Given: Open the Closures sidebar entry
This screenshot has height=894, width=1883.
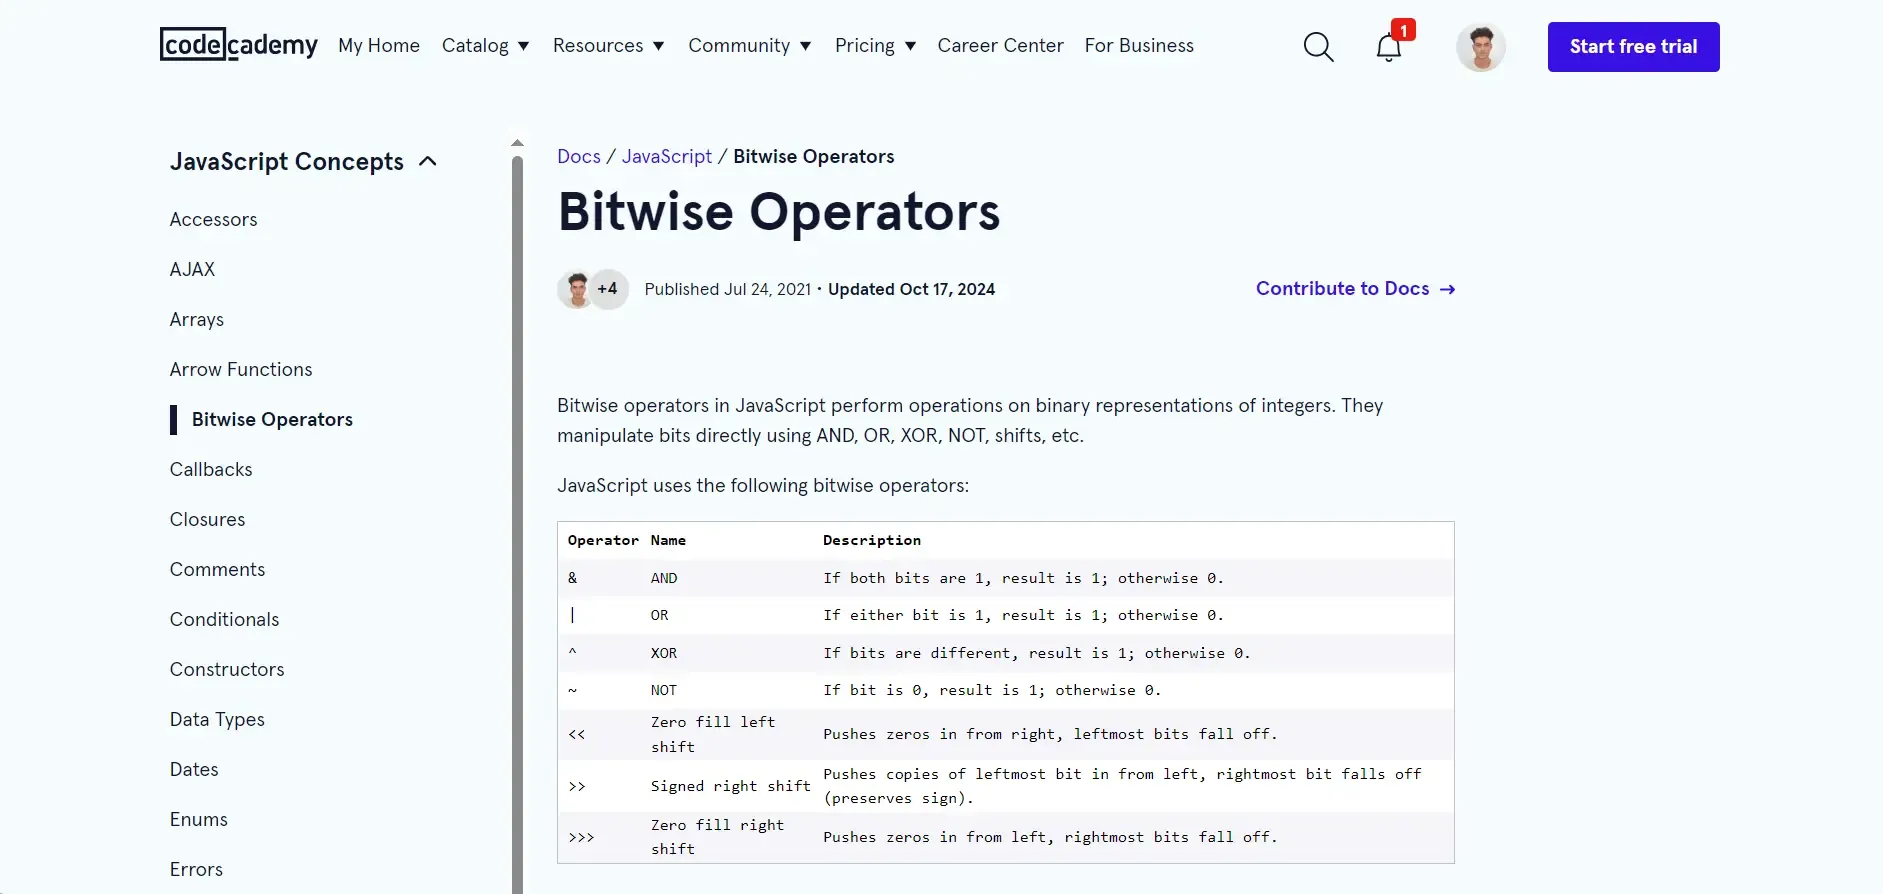Looking at the screenshot, I should pos(207,520).
